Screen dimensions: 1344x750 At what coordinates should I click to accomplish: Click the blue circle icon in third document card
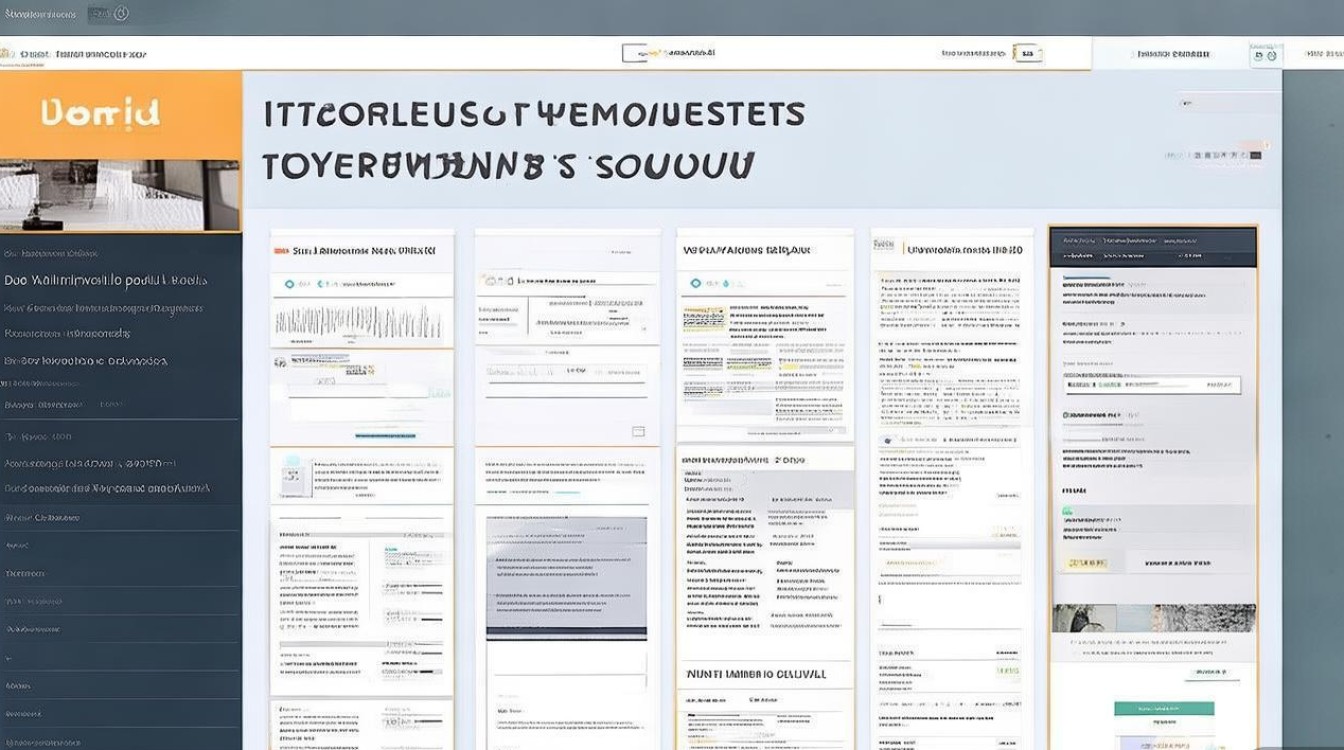click(696, 284)
